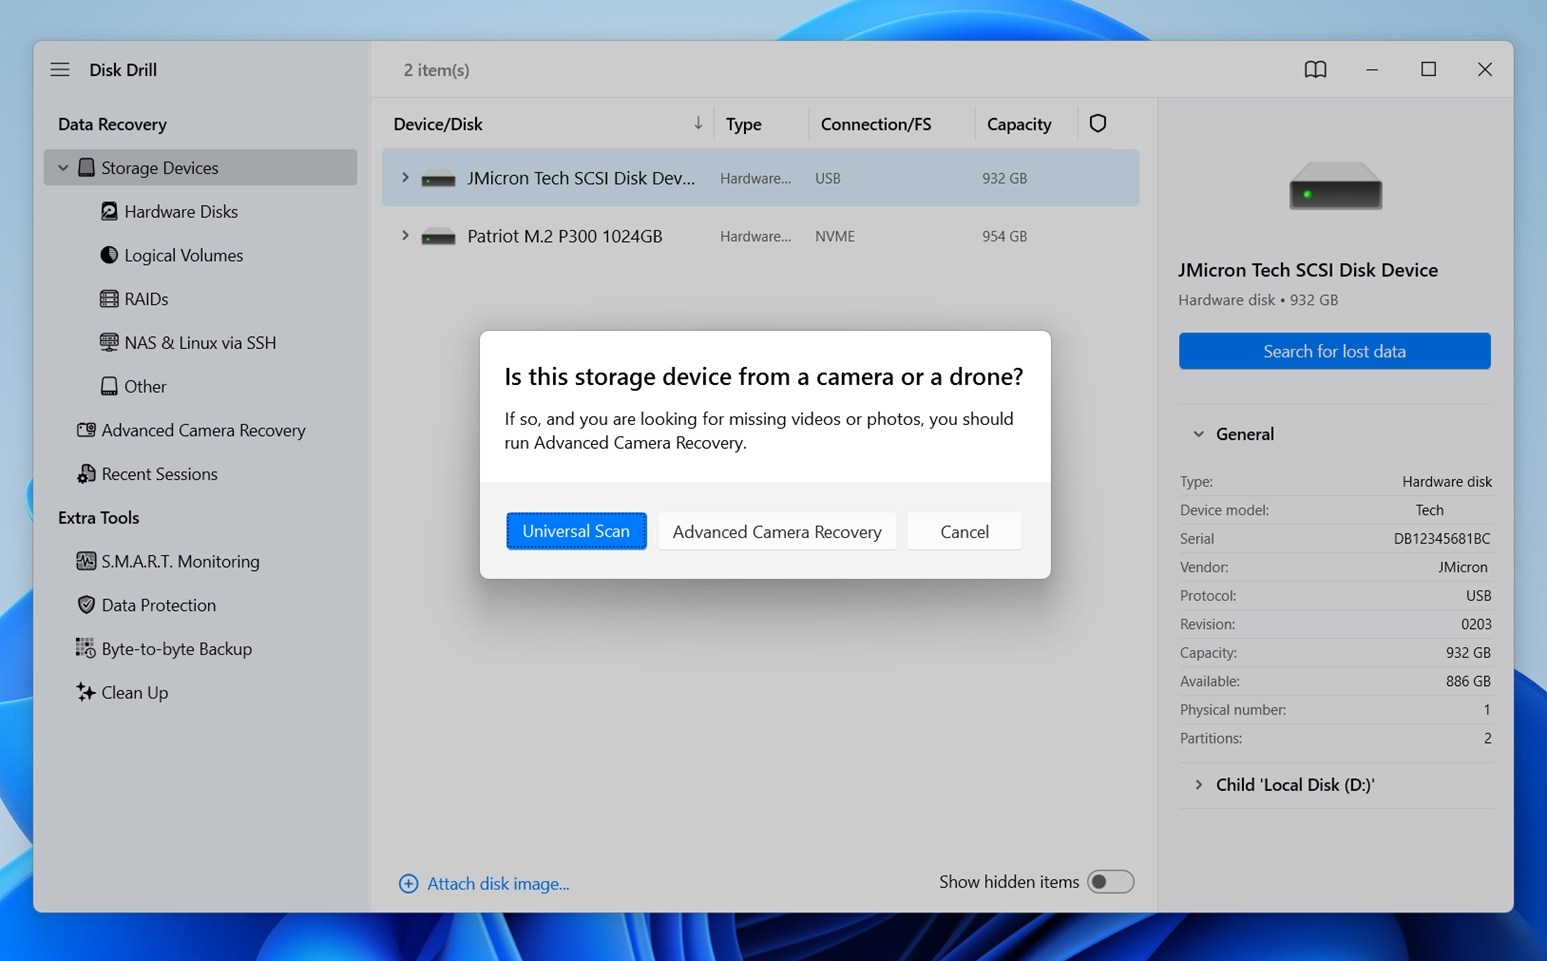Viewport: 1547px width, 961px height.
Task: Open Advanced Camera Recovery in sidebar
Action: [202, 430]
